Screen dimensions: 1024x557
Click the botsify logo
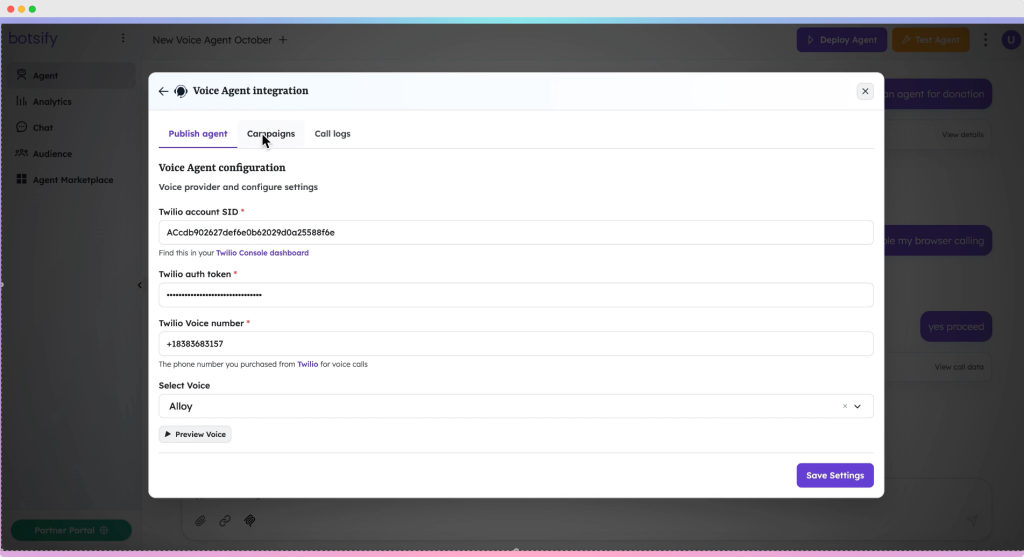(x=33, y=39)
